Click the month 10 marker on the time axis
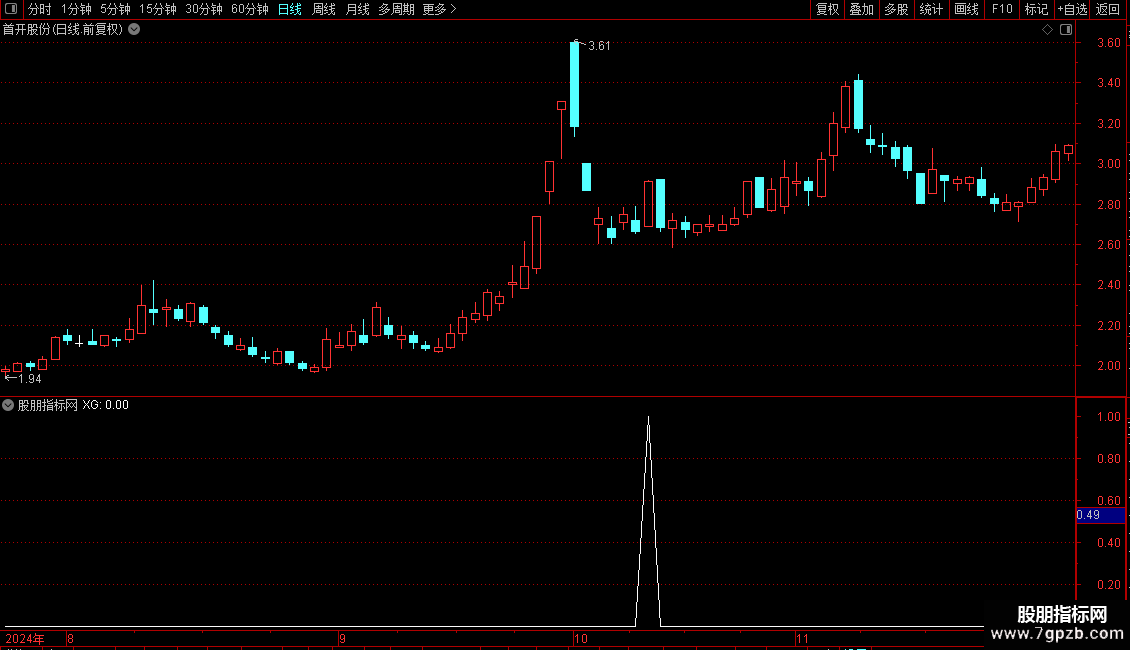 (581, 639)
